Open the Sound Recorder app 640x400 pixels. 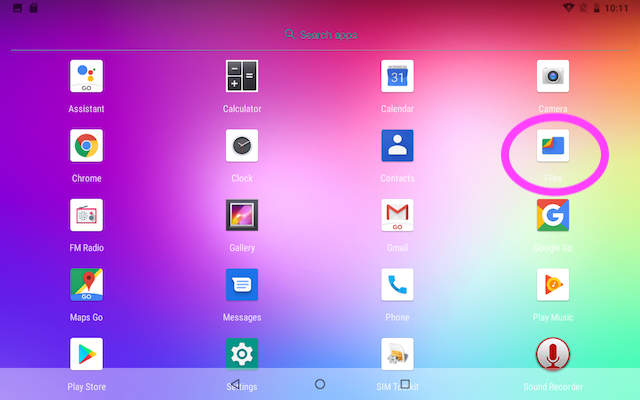[x=553, y=354]
